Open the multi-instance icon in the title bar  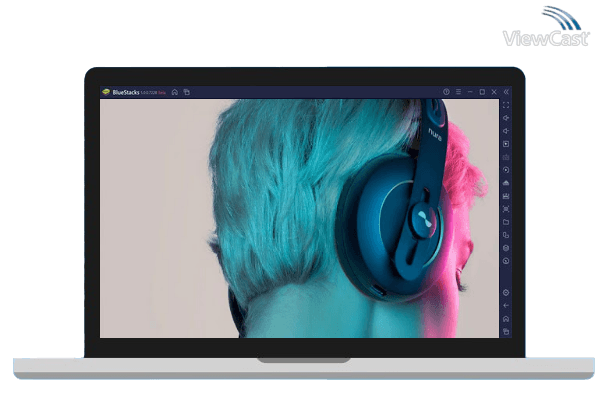[186, 92]
